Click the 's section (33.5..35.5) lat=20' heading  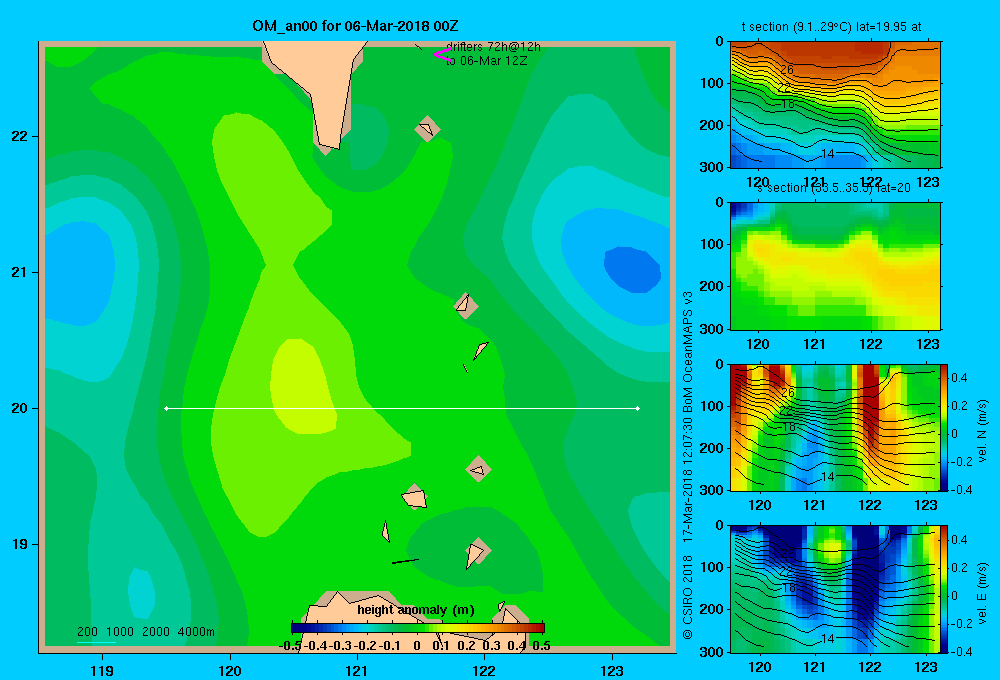(x=834, y=188)
